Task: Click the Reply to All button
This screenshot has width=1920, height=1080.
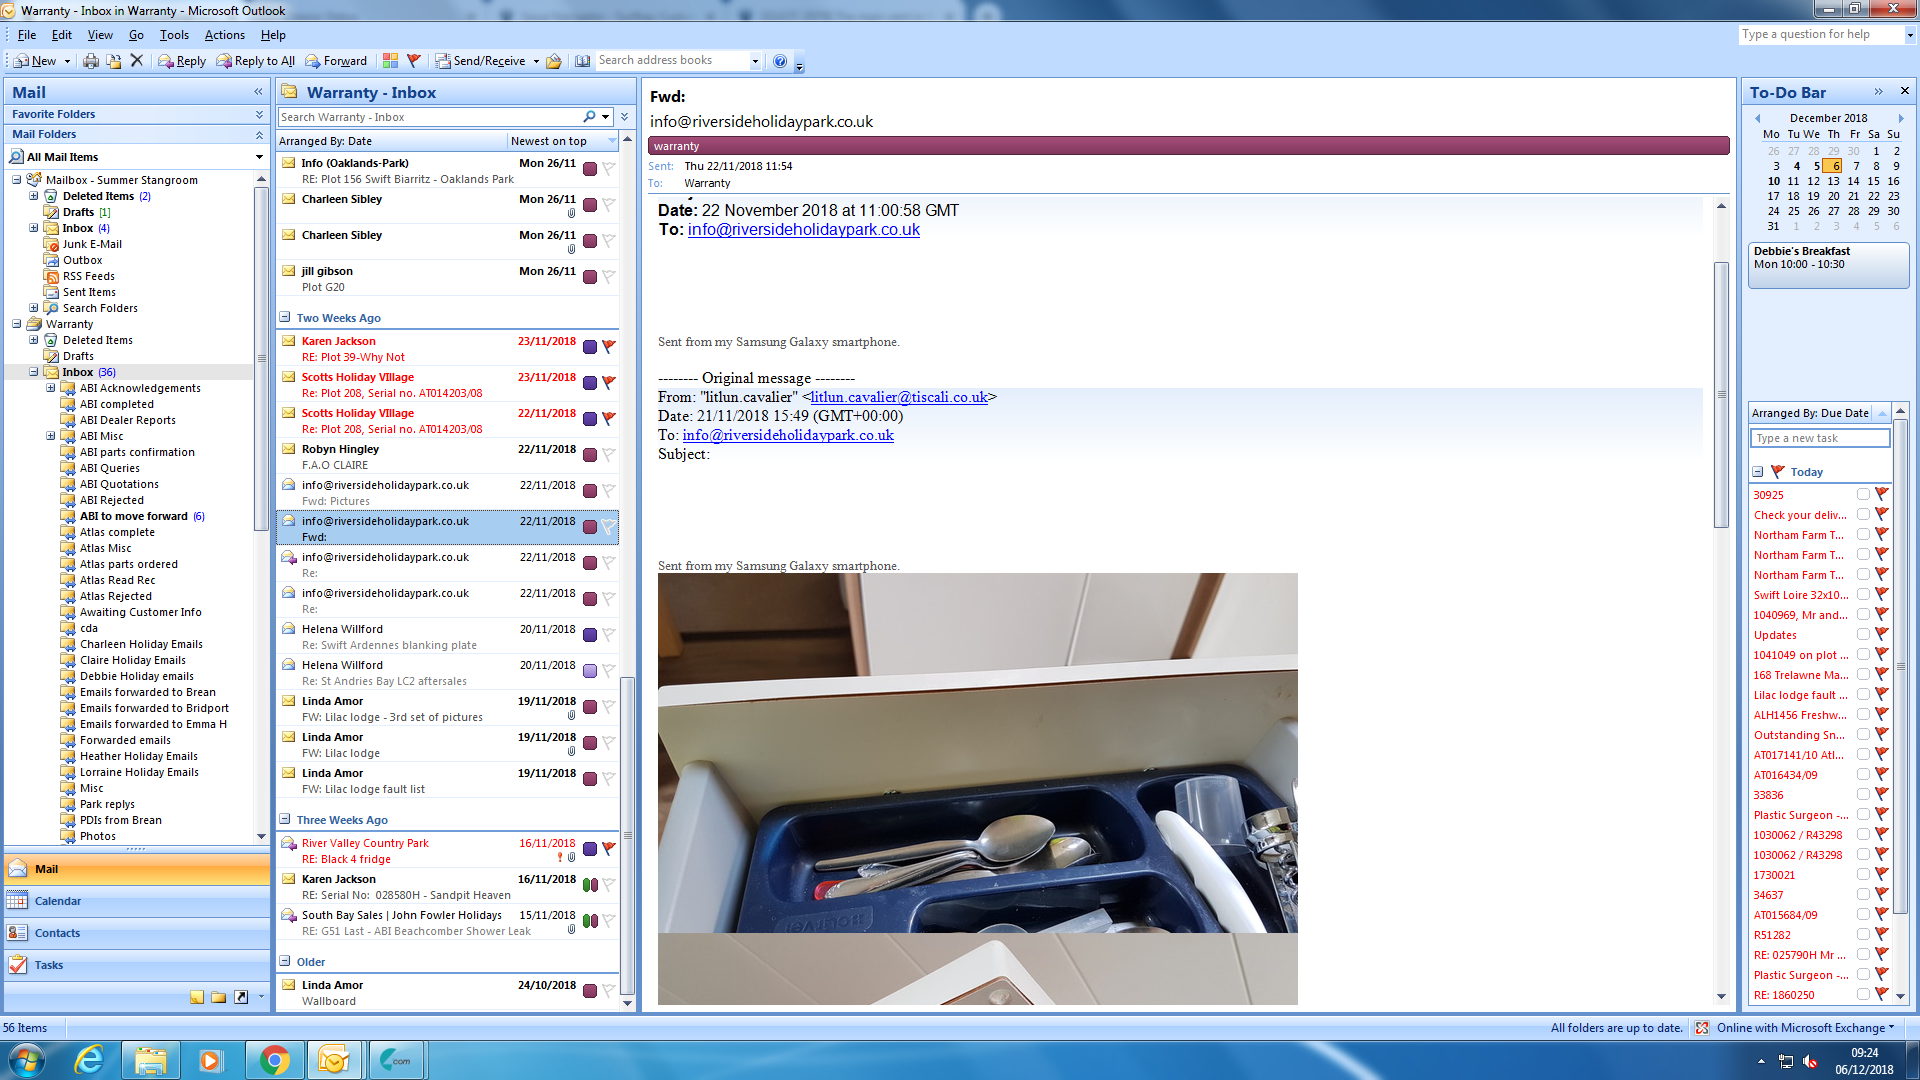Action: [256, 61]
